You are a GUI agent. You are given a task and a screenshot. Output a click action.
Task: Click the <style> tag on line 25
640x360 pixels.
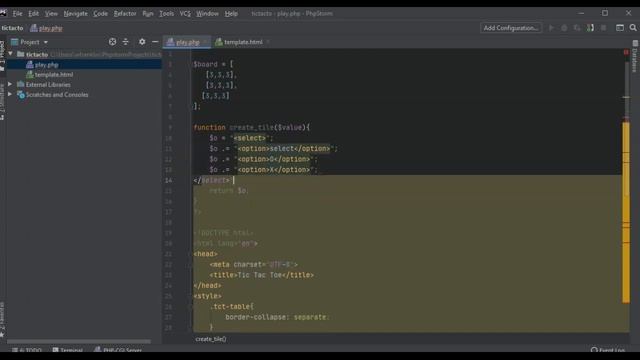207,296
